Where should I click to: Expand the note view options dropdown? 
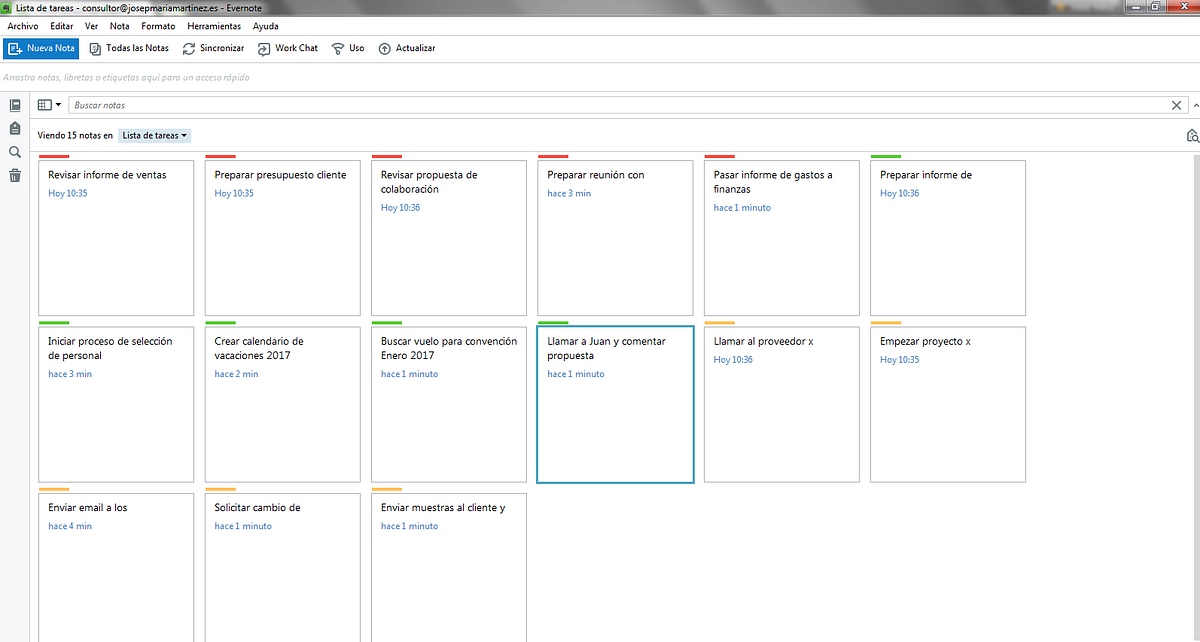49,105
